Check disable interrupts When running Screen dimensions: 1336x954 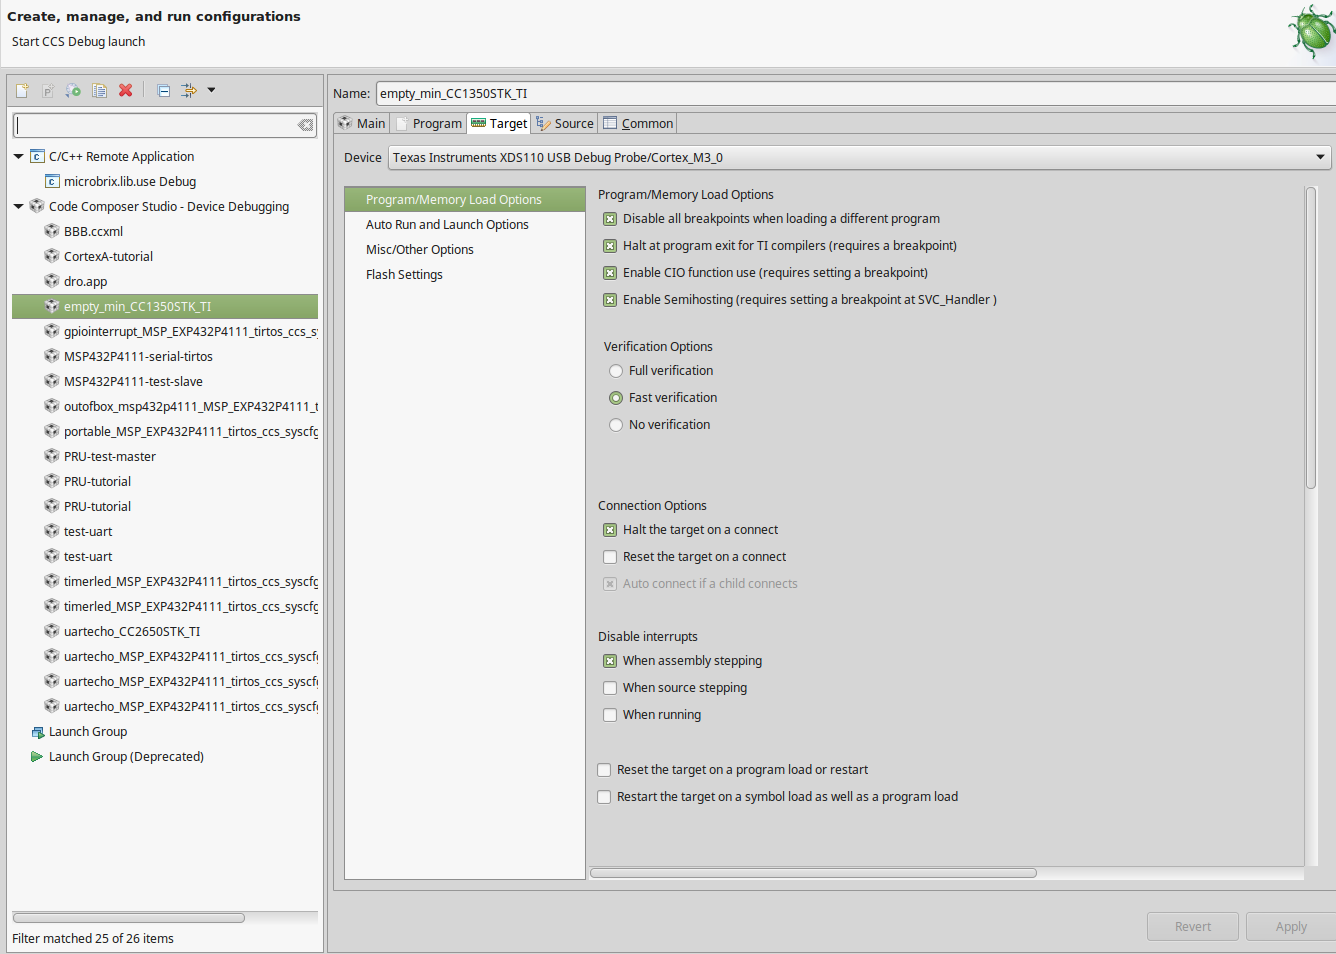610,715
